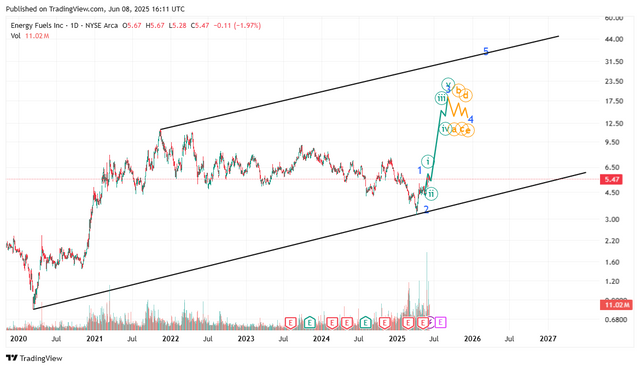Image resolution: width=640 pixels, height=369 pixels.
Task: Click the circled green wave i label
Action: [428, 162]
